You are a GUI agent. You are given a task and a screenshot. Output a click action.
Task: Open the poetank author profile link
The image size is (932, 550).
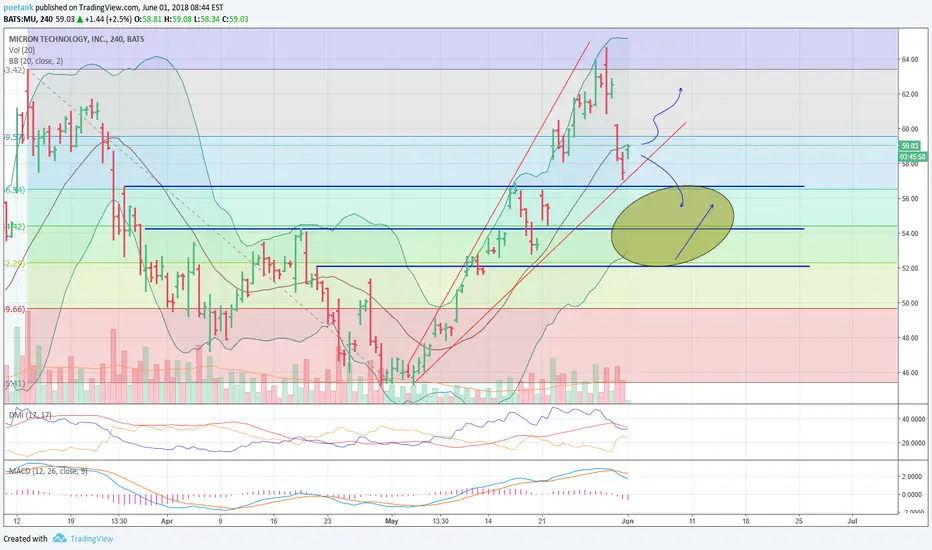(x=18, y=8)
